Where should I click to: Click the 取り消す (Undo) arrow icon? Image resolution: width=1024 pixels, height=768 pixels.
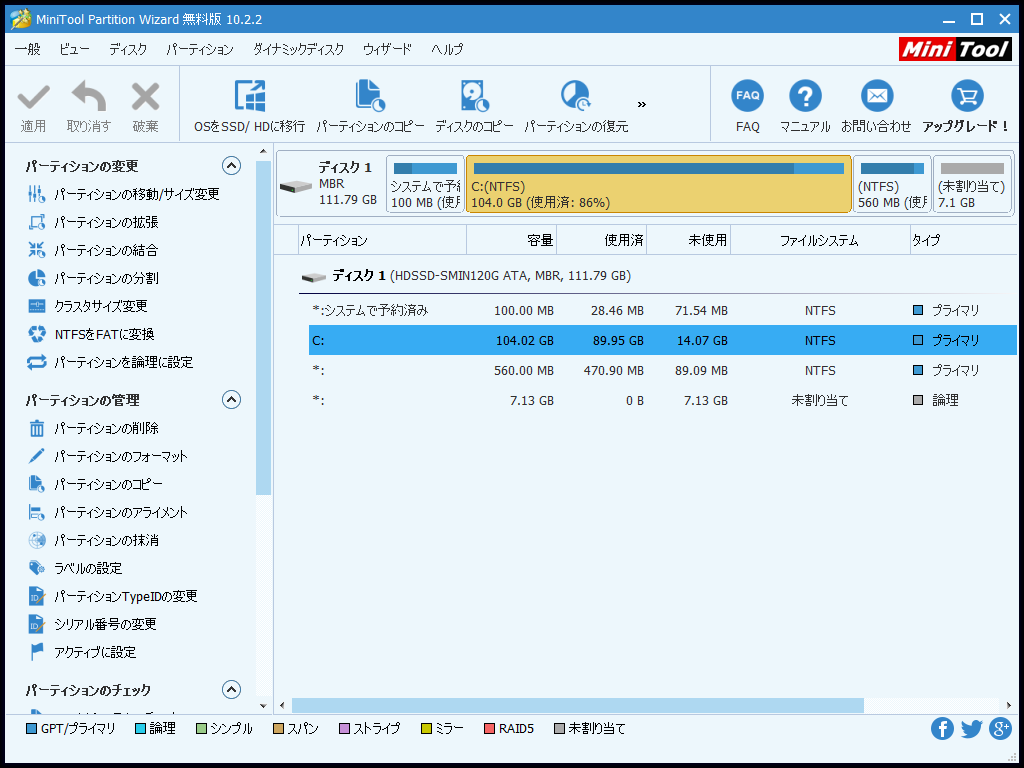89,97
